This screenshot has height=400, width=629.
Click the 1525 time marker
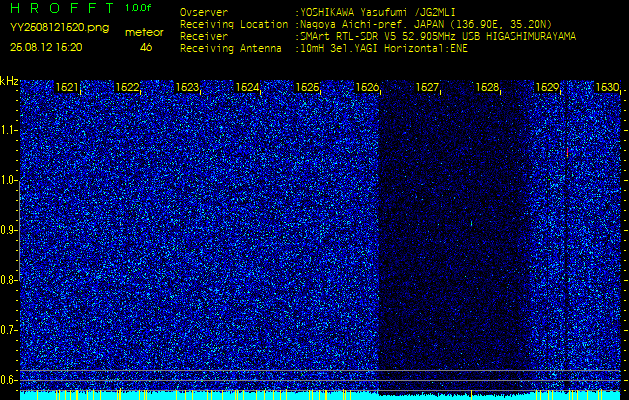[x=307, y=87]
